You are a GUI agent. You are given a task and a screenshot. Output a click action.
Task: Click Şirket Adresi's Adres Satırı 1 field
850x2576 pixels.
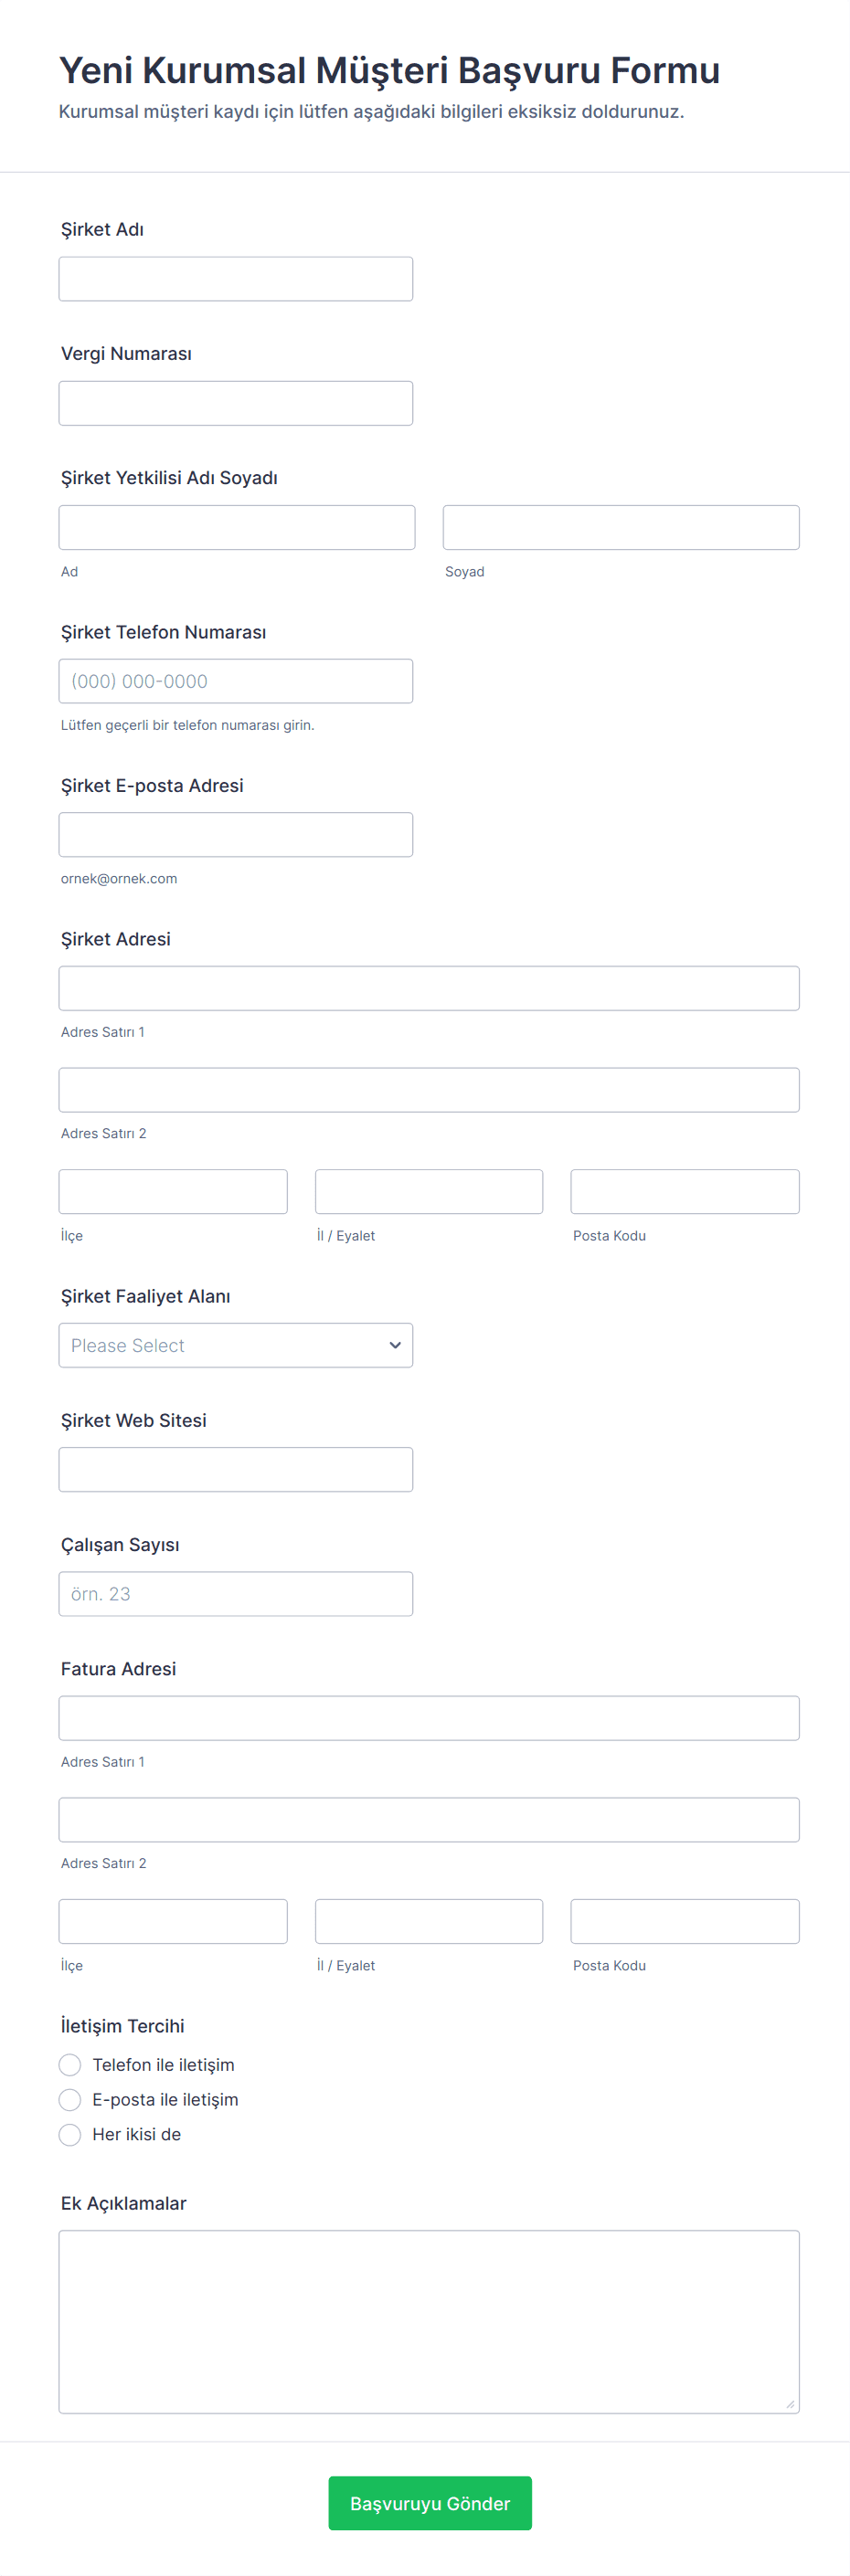click(429, 988)
